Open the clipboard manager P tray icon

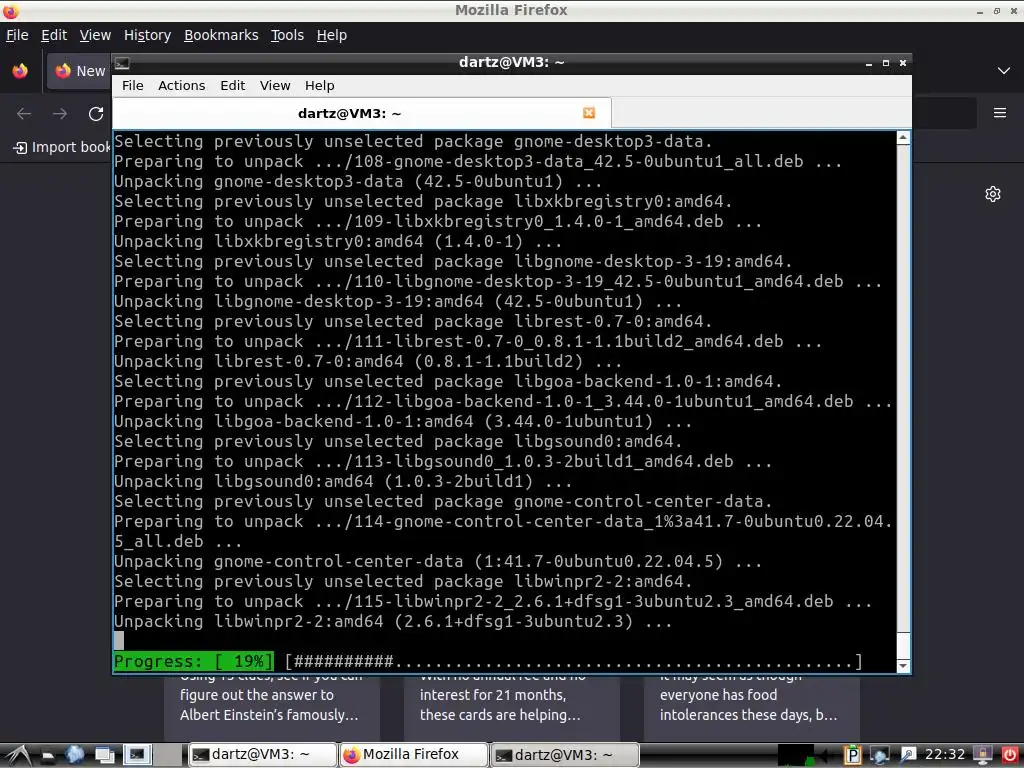pyautogui.click(x=852, y=755)
